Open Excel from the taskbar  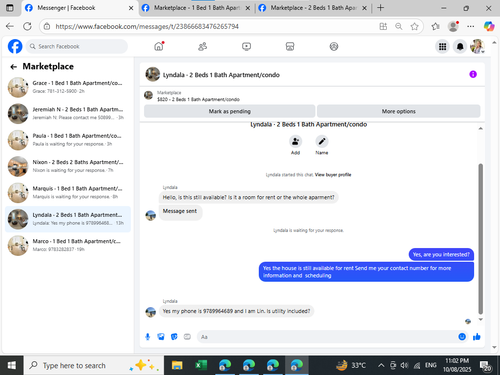click(x=201, y=365)
